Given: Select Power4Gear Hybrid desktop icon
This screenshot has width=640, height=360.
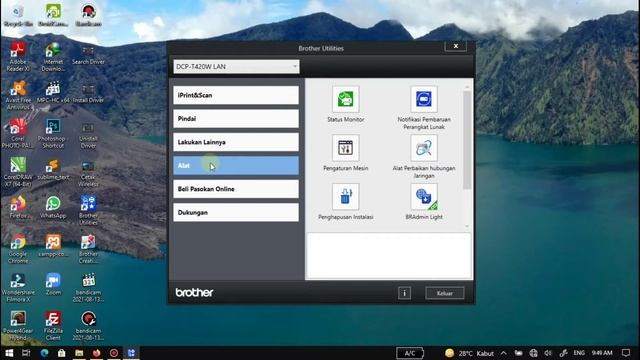Looking at the screenshot, I should pyautogui.click(x=18, y=325).
